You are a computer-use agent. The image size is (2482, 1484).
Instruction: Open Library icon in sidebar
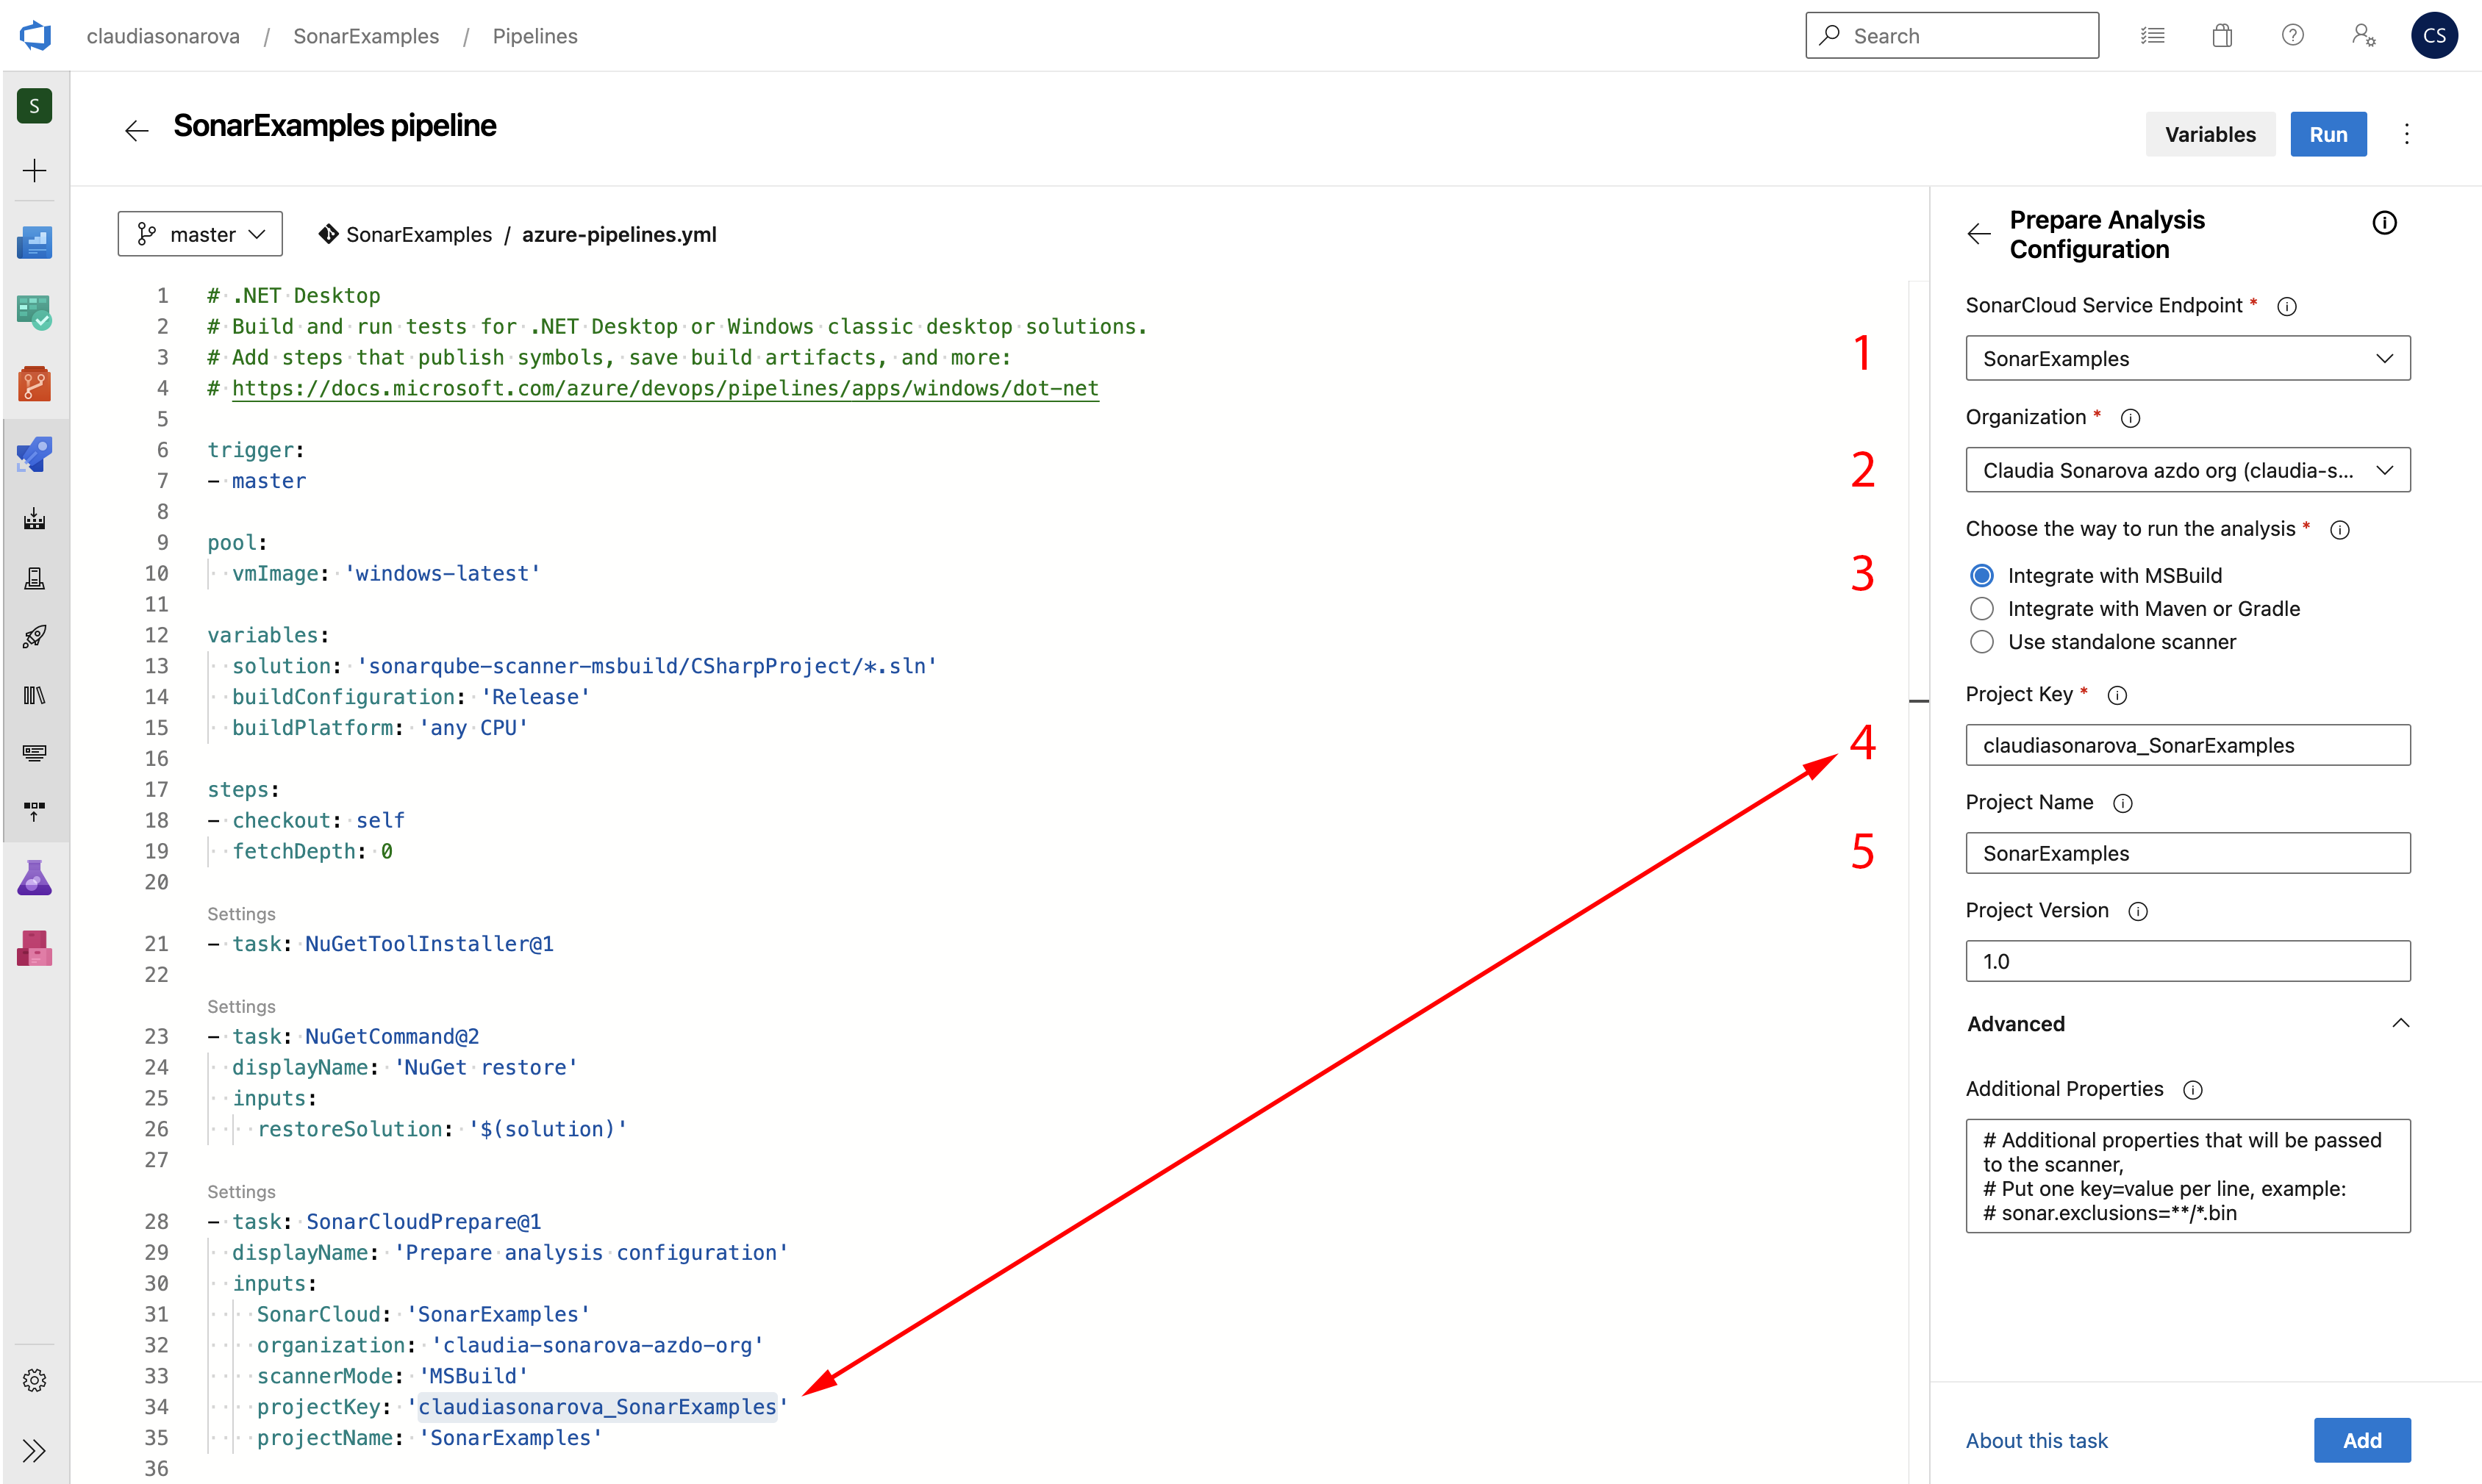[x=35, y=695]
